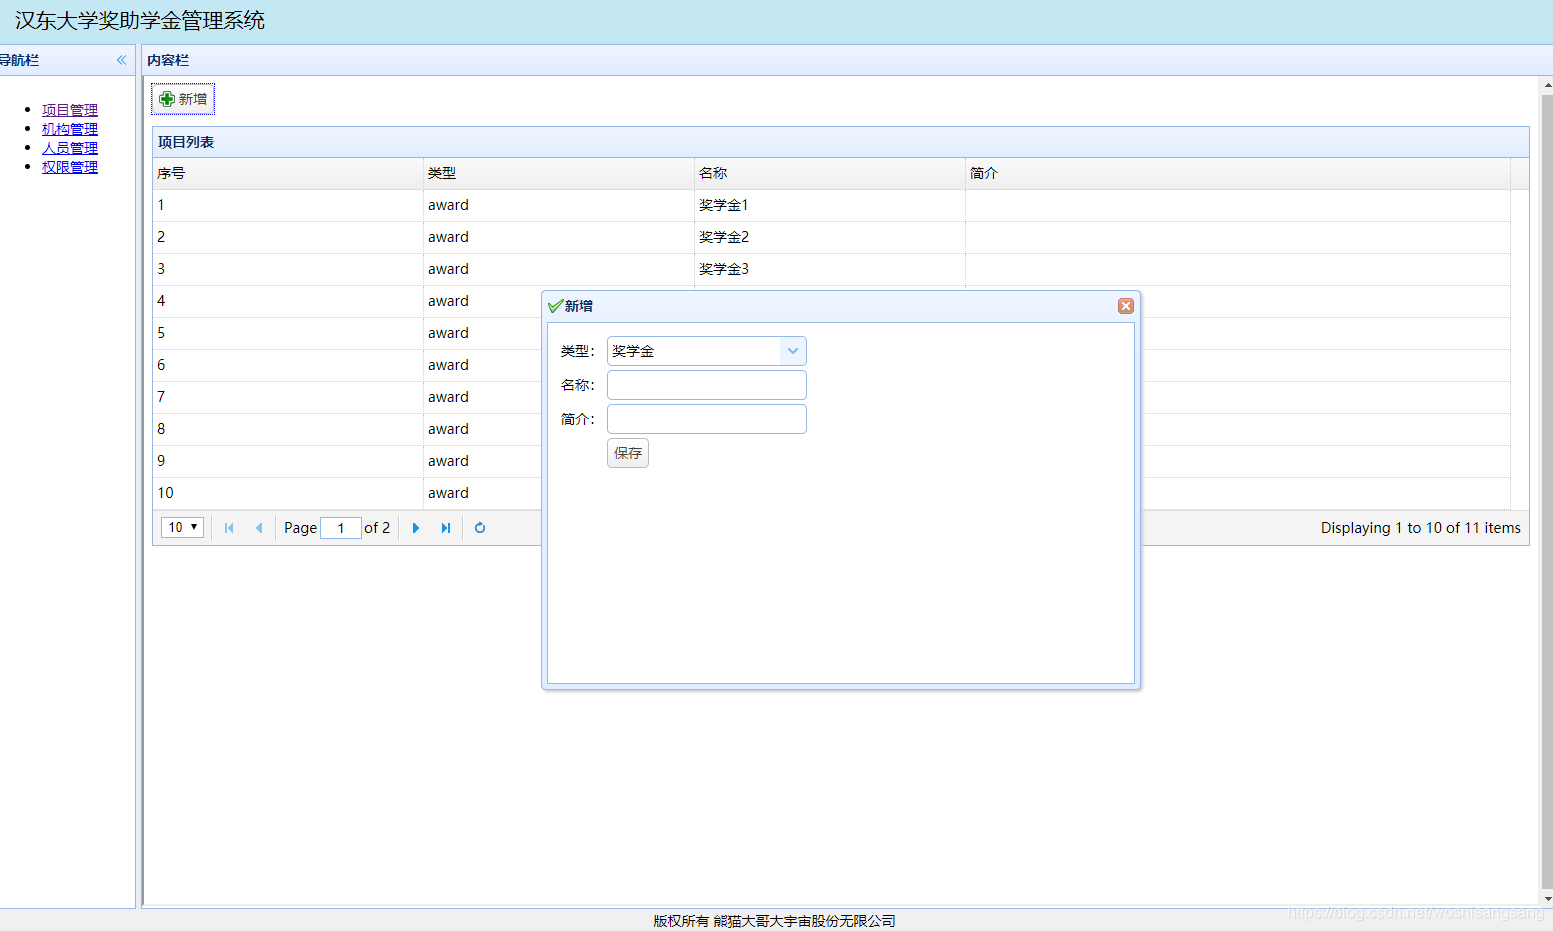Sort by the 名称 column header
Screen dimensions: 1553x931
coord(830,173)
